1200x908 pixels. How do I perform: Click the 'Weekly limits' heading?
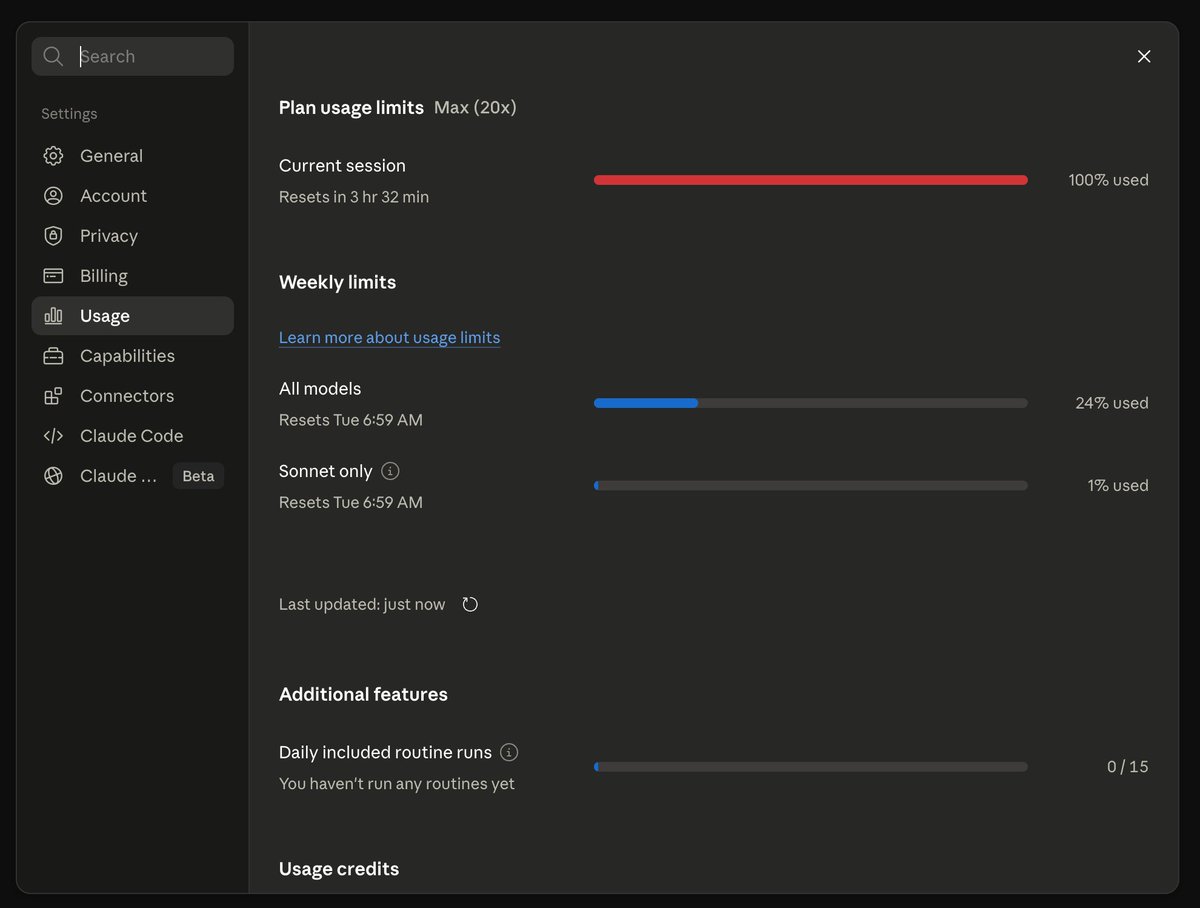coord(337,282)
